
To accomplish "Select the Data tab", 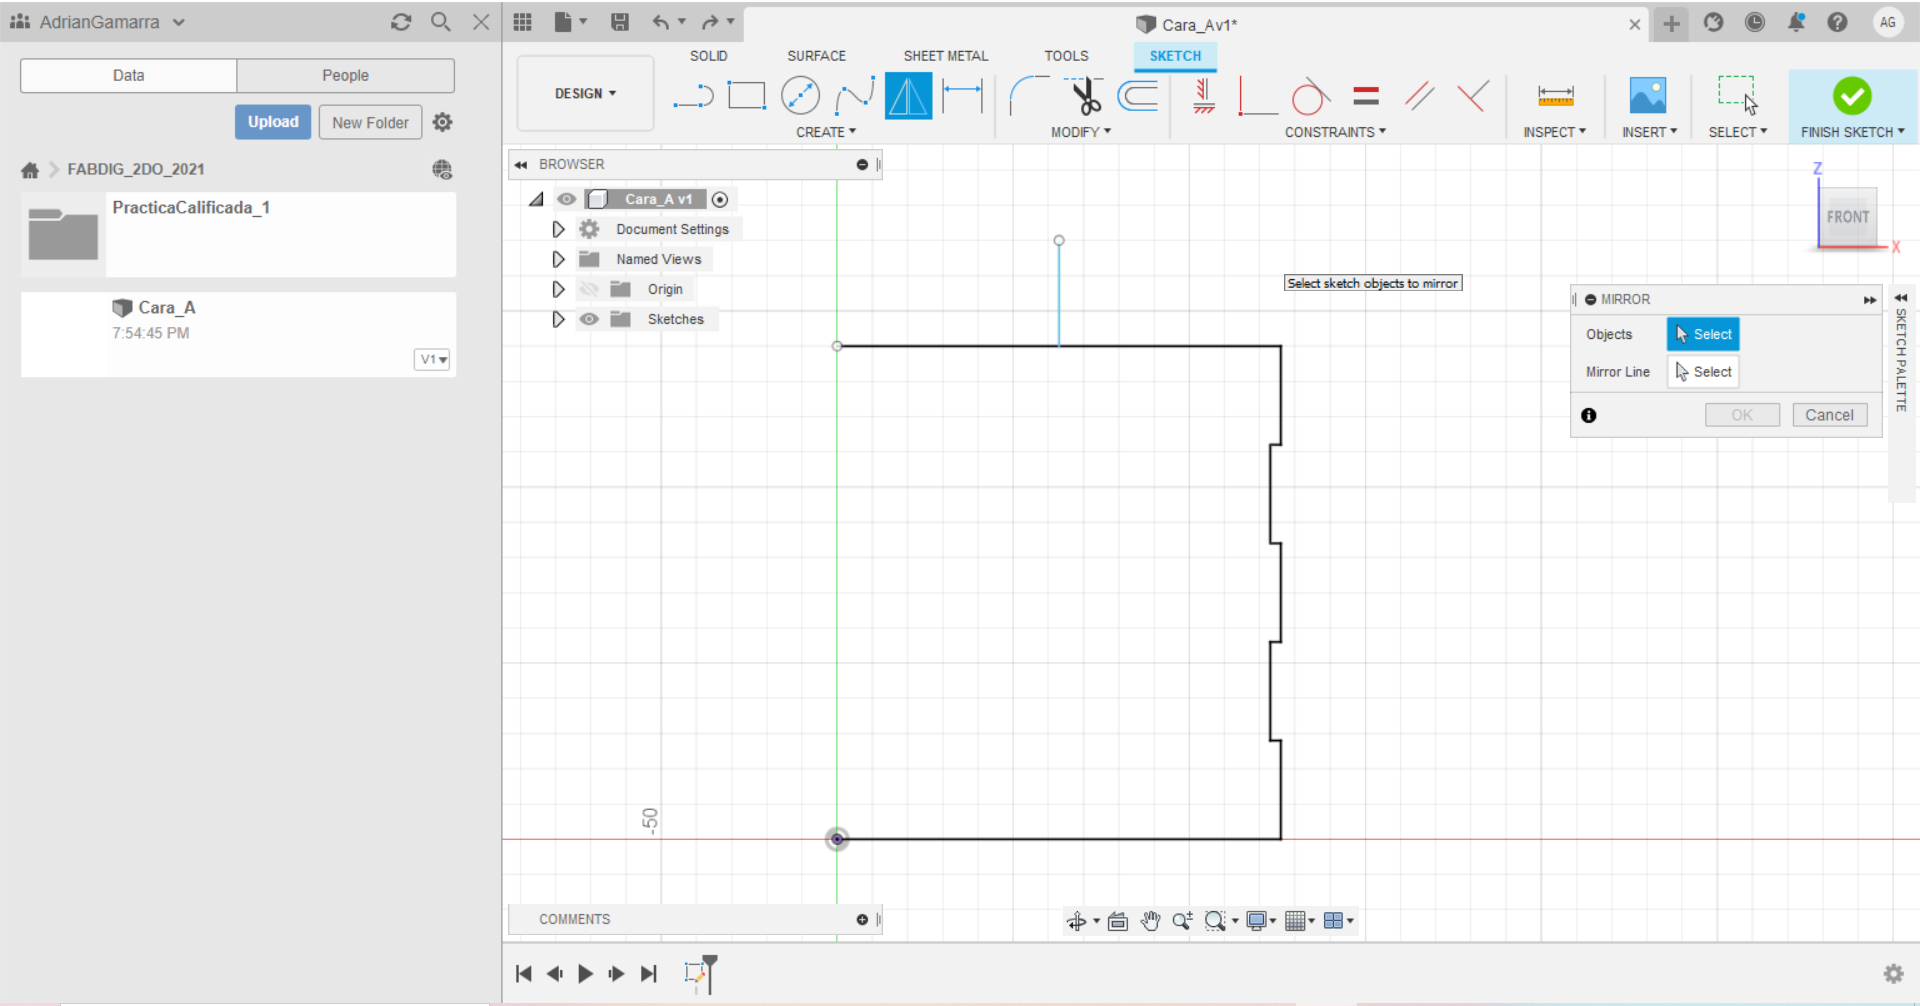I will click(x=128, y=75).
